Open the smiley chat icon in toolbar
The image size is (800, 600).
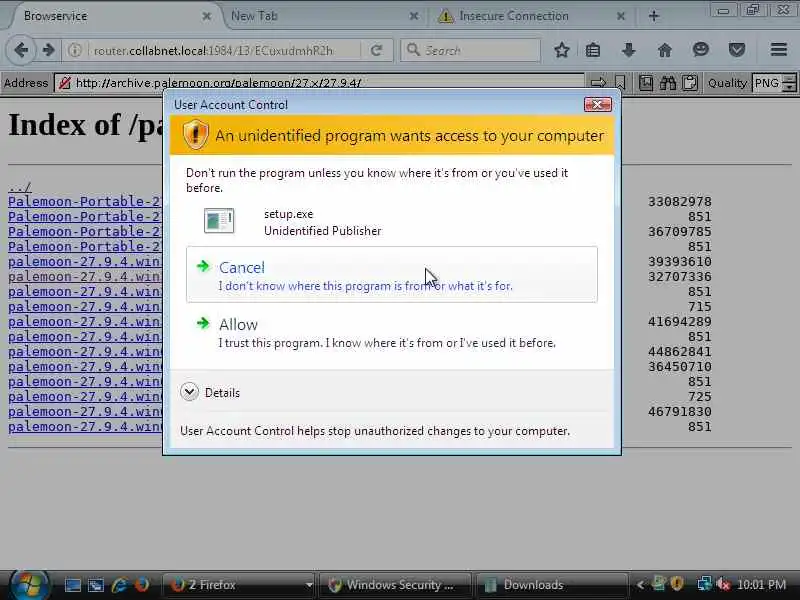(x=701, y=50)
